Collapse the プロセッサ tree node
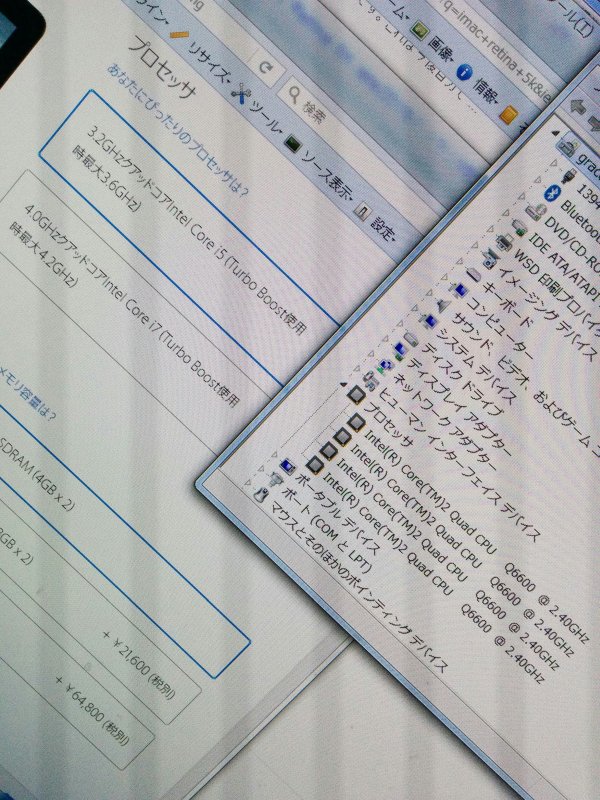600x800 pixels. pyautogui.click(x=344, y=383)
